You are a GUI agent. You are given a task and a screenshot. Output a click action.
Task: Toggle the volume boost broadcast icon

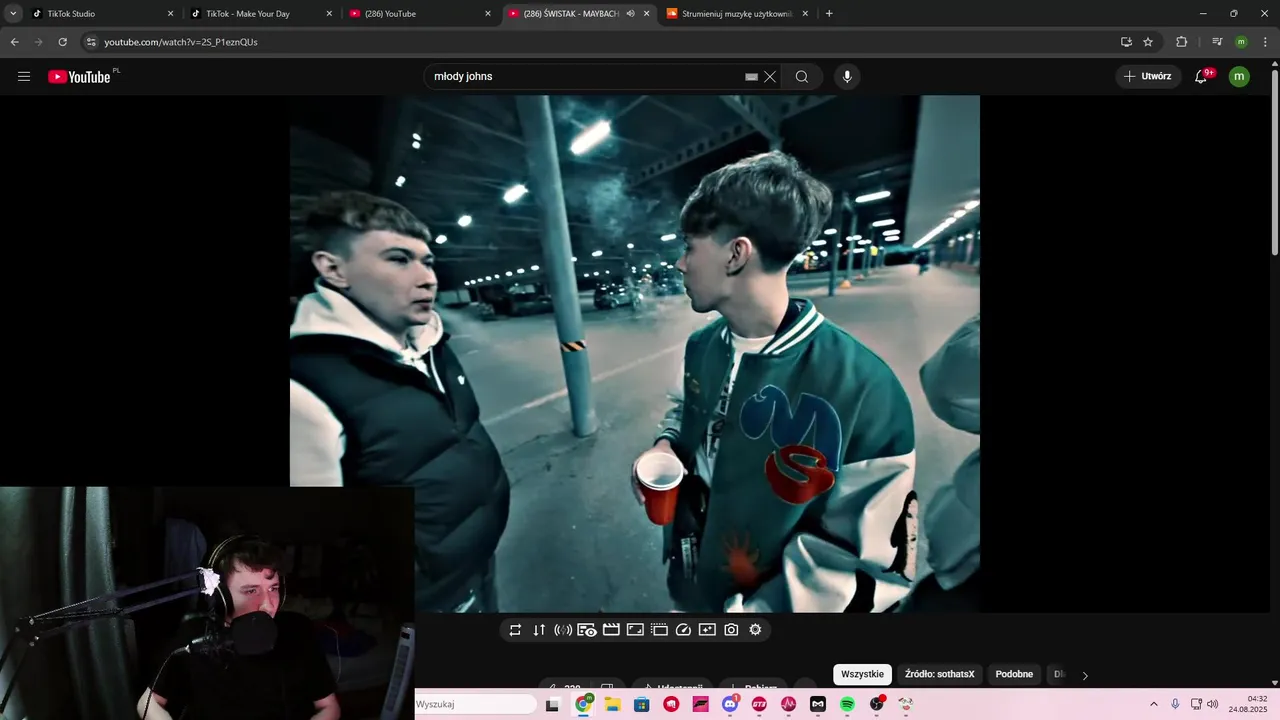point(563,630)
